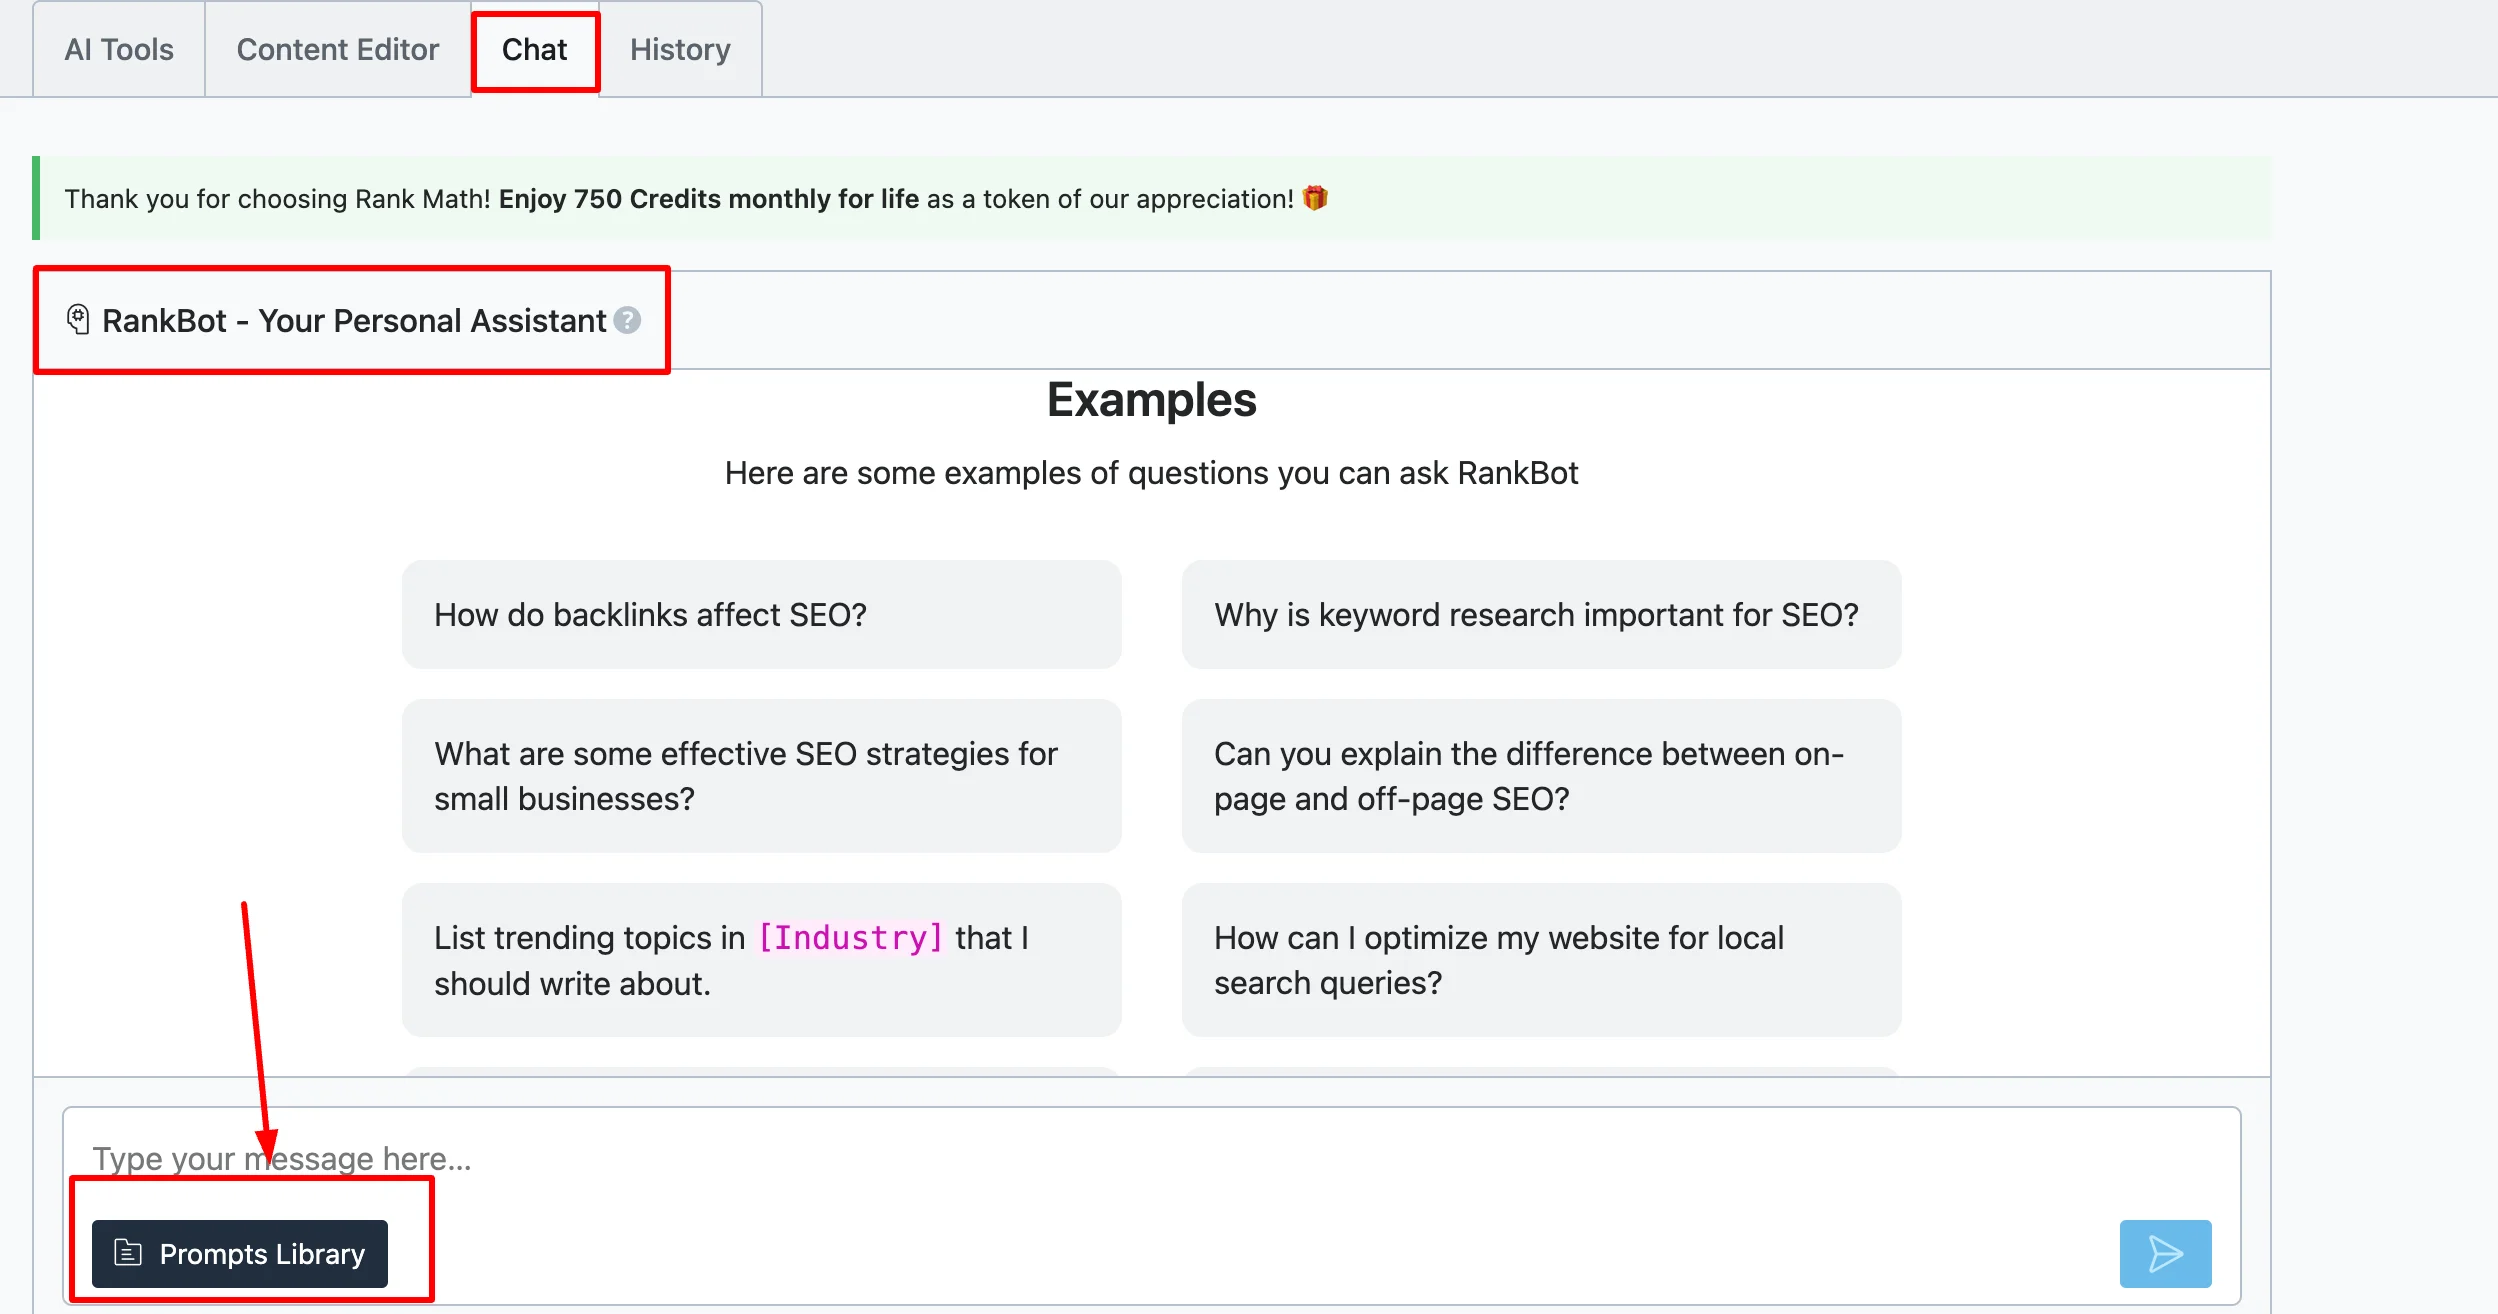2498x1314 pixels.
Task: Click the [Industry] placeholder text
Action: coord(850,937)
